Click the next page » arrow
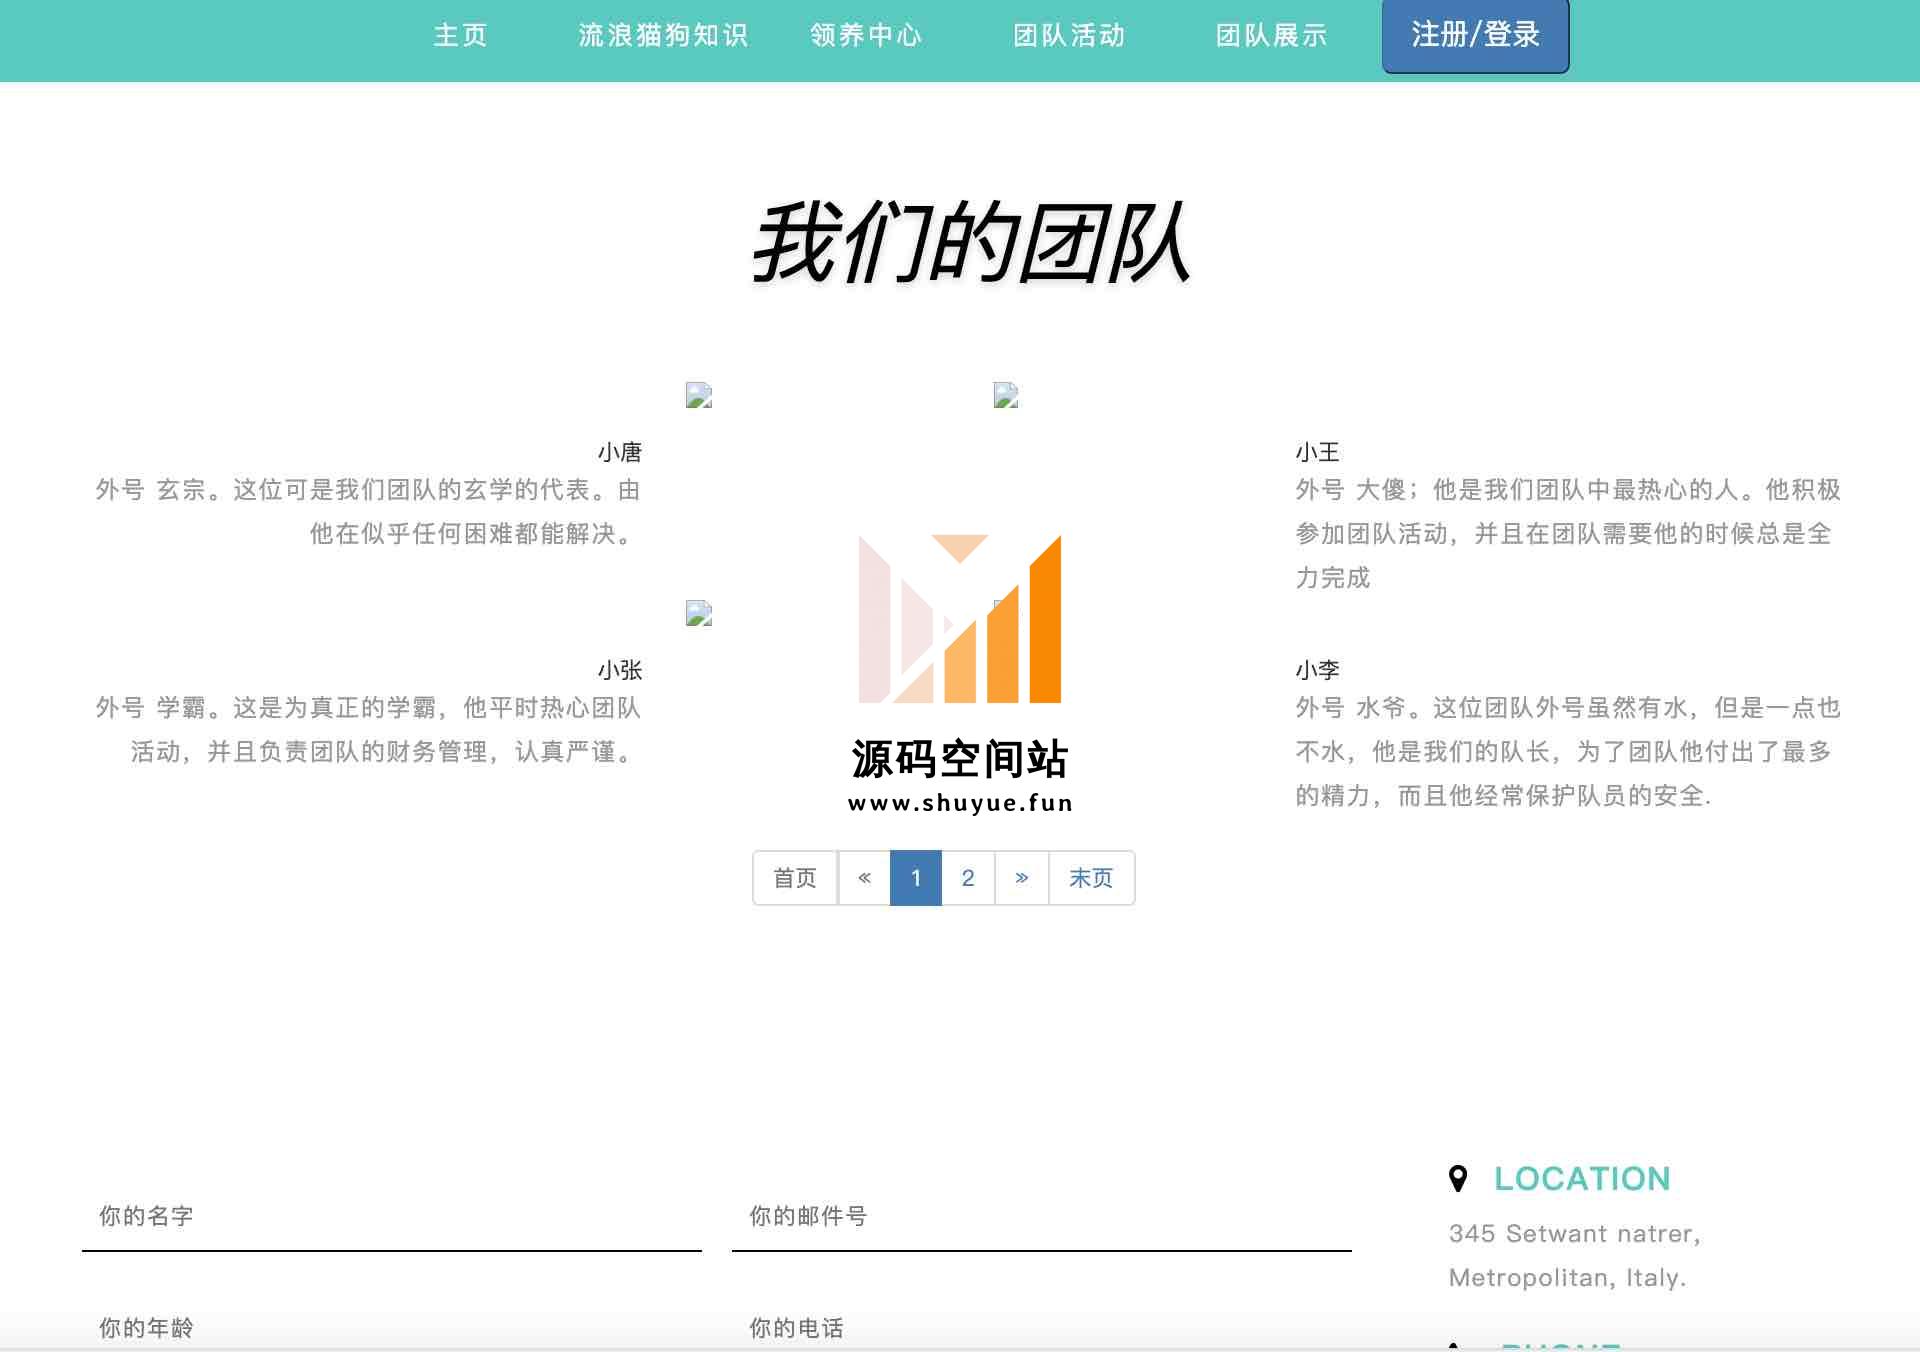1920x1352 pixels. point(1022,878)
